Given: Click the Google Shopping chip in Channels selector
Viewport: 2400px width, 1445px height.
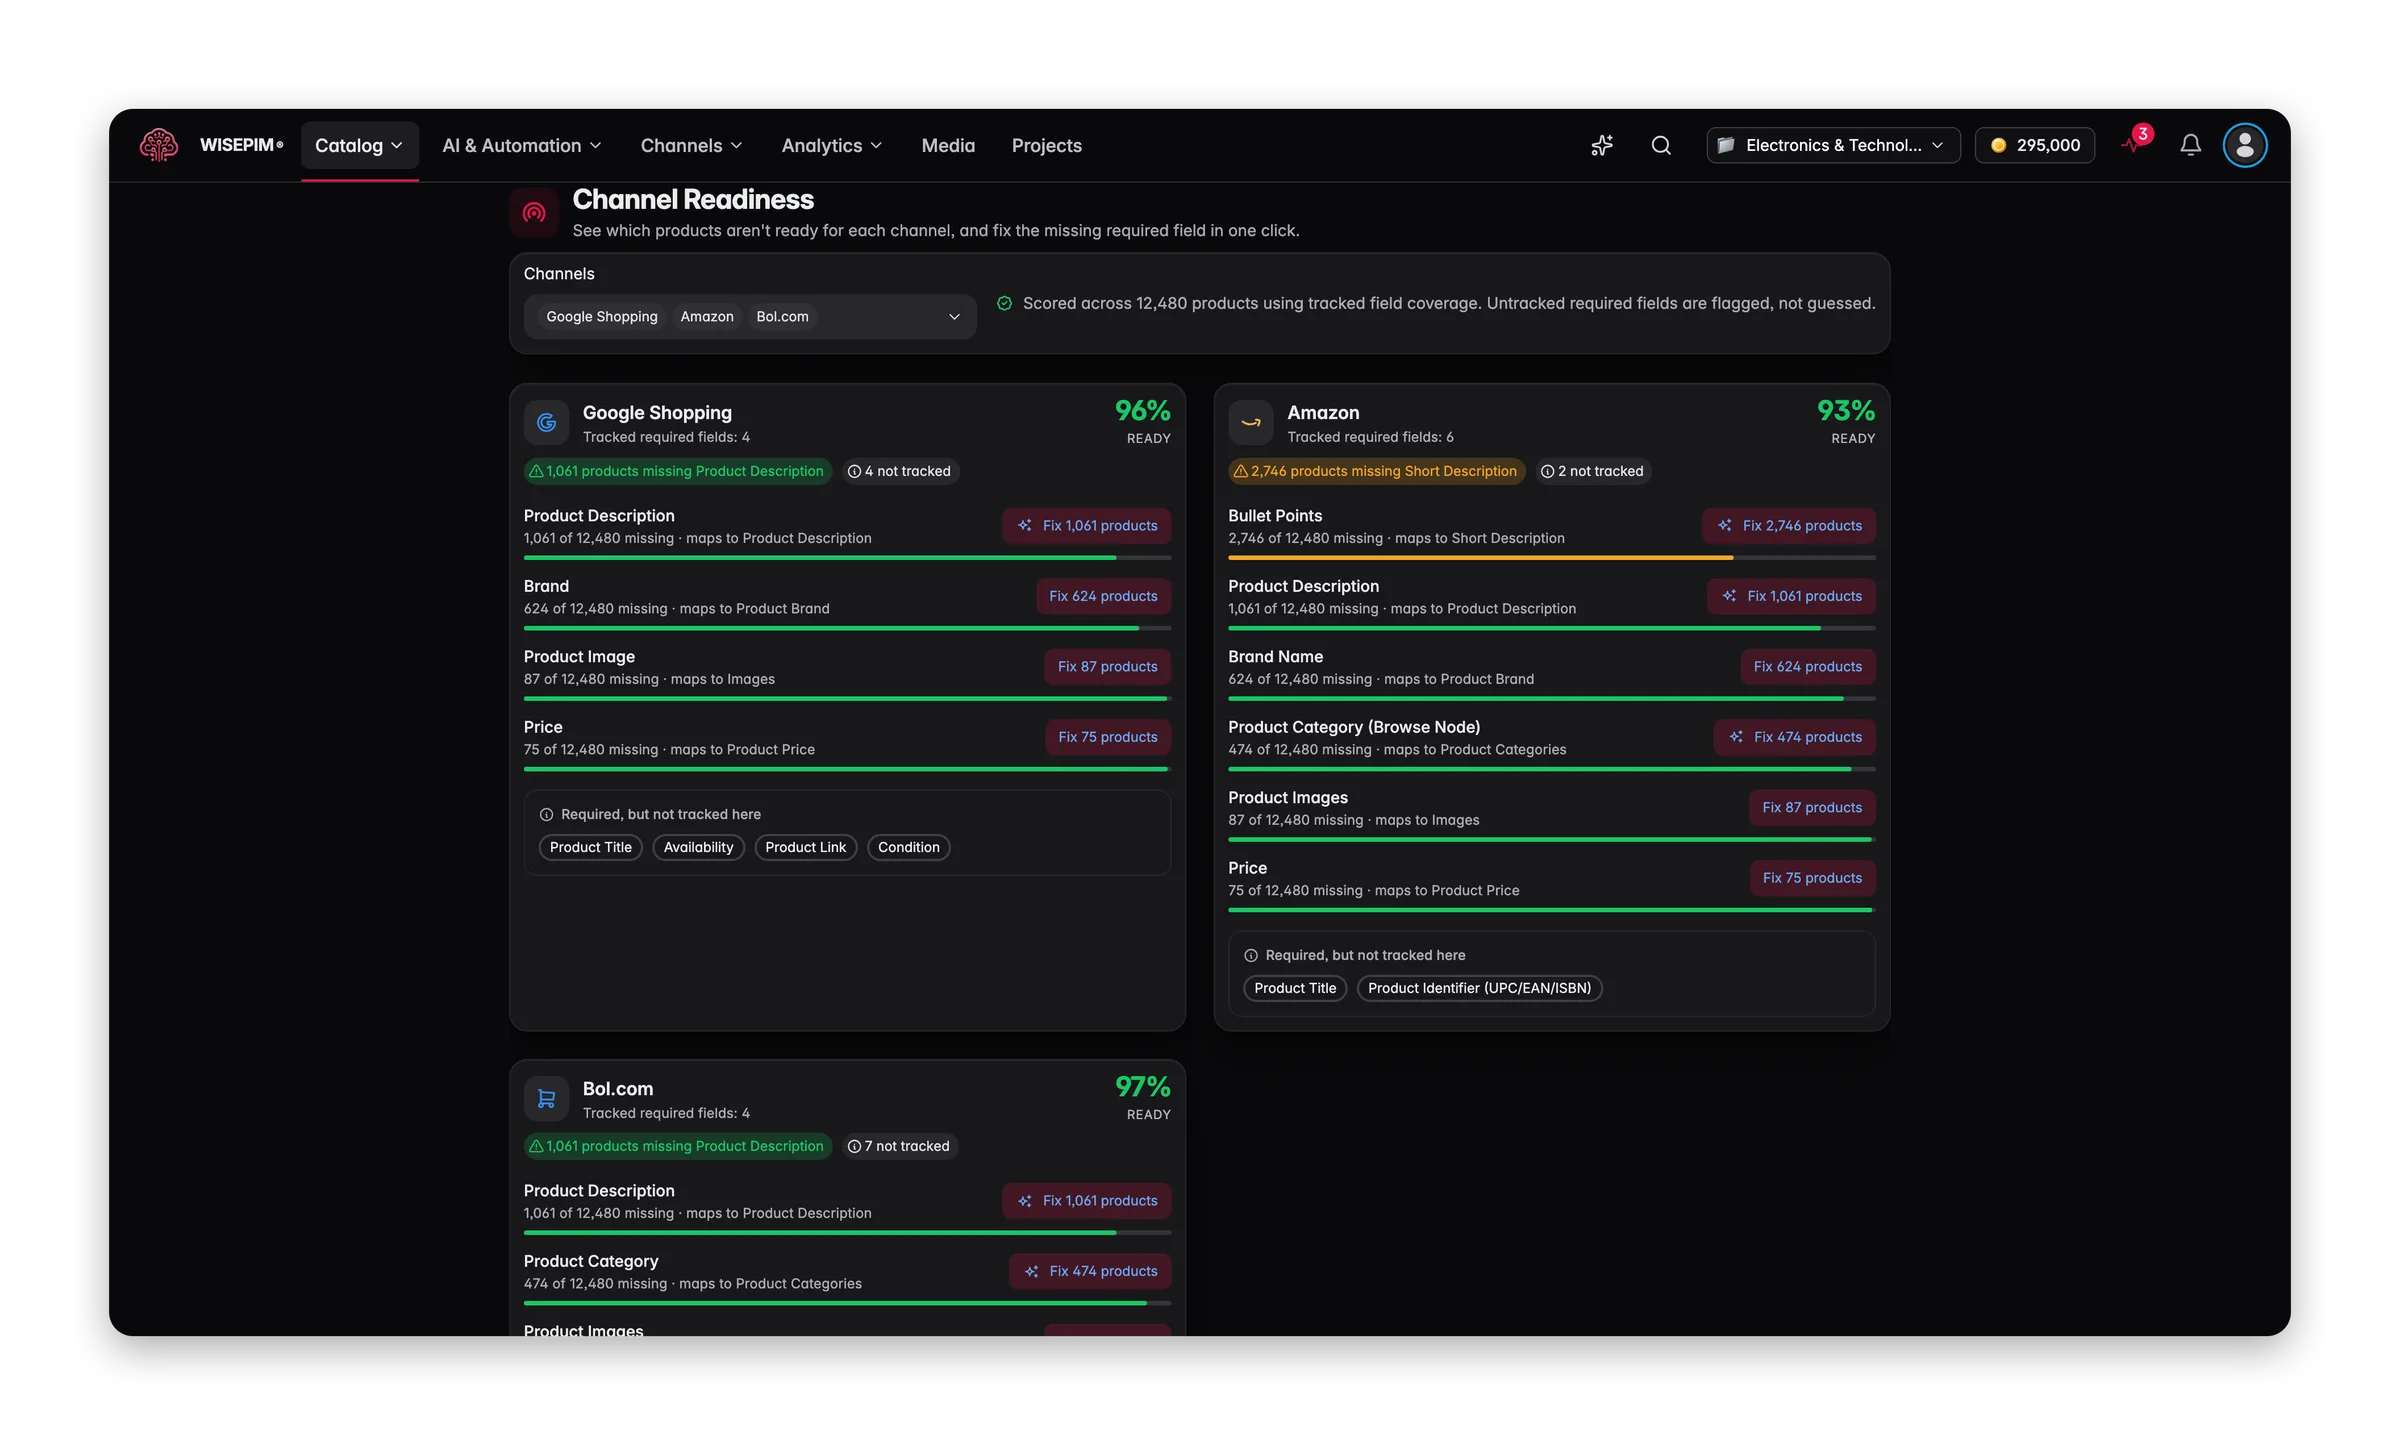Looking at the screenshot, I should (x=602, y=316).
